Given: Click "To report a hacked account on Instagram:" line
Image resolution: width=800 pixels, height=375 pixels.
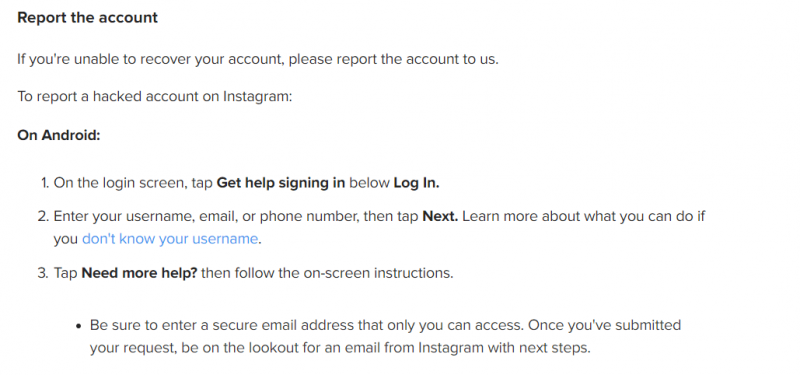Looking at the screenshot, I should click(x=155, y=96).
